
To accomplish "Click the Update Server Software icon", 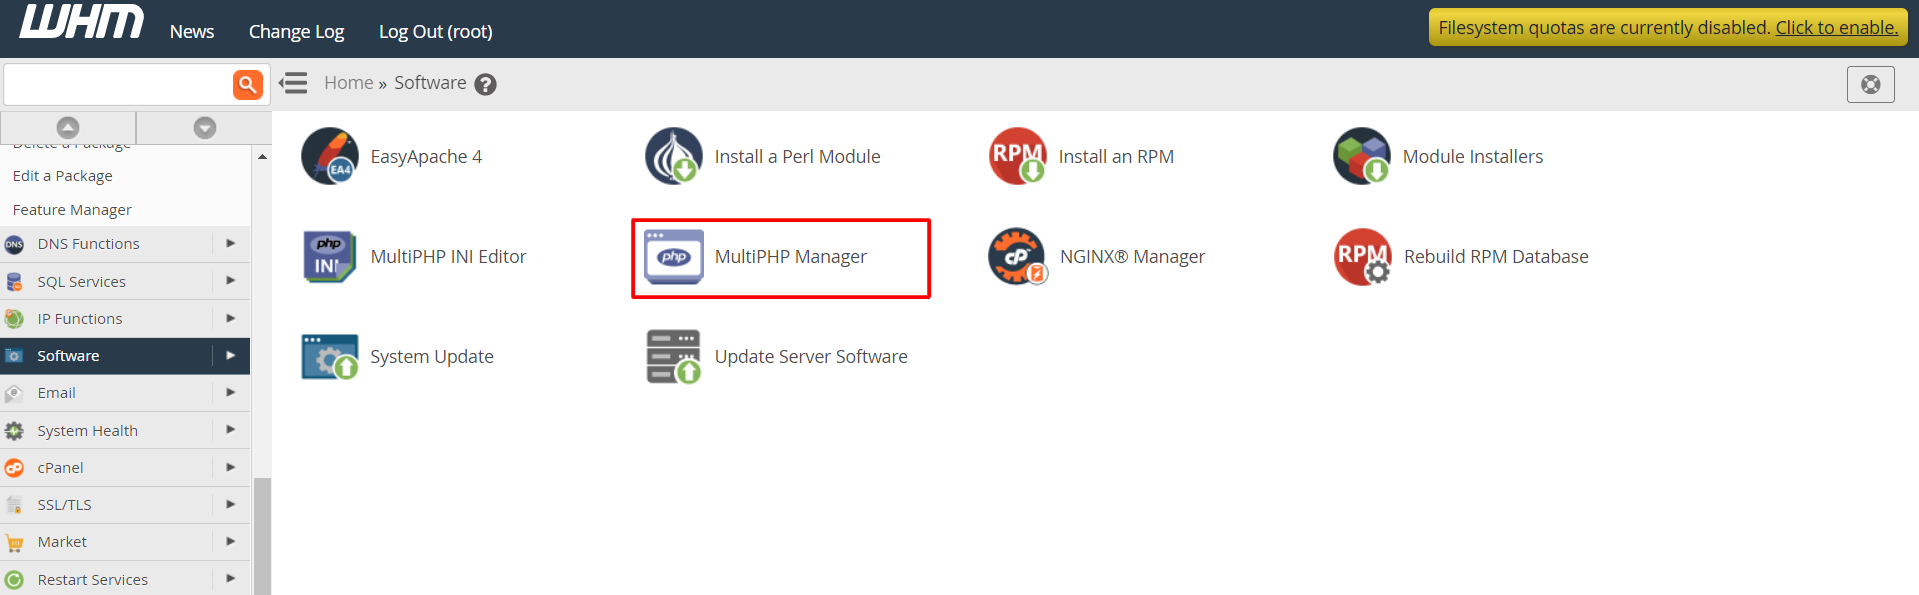I will tap(674, 357).
